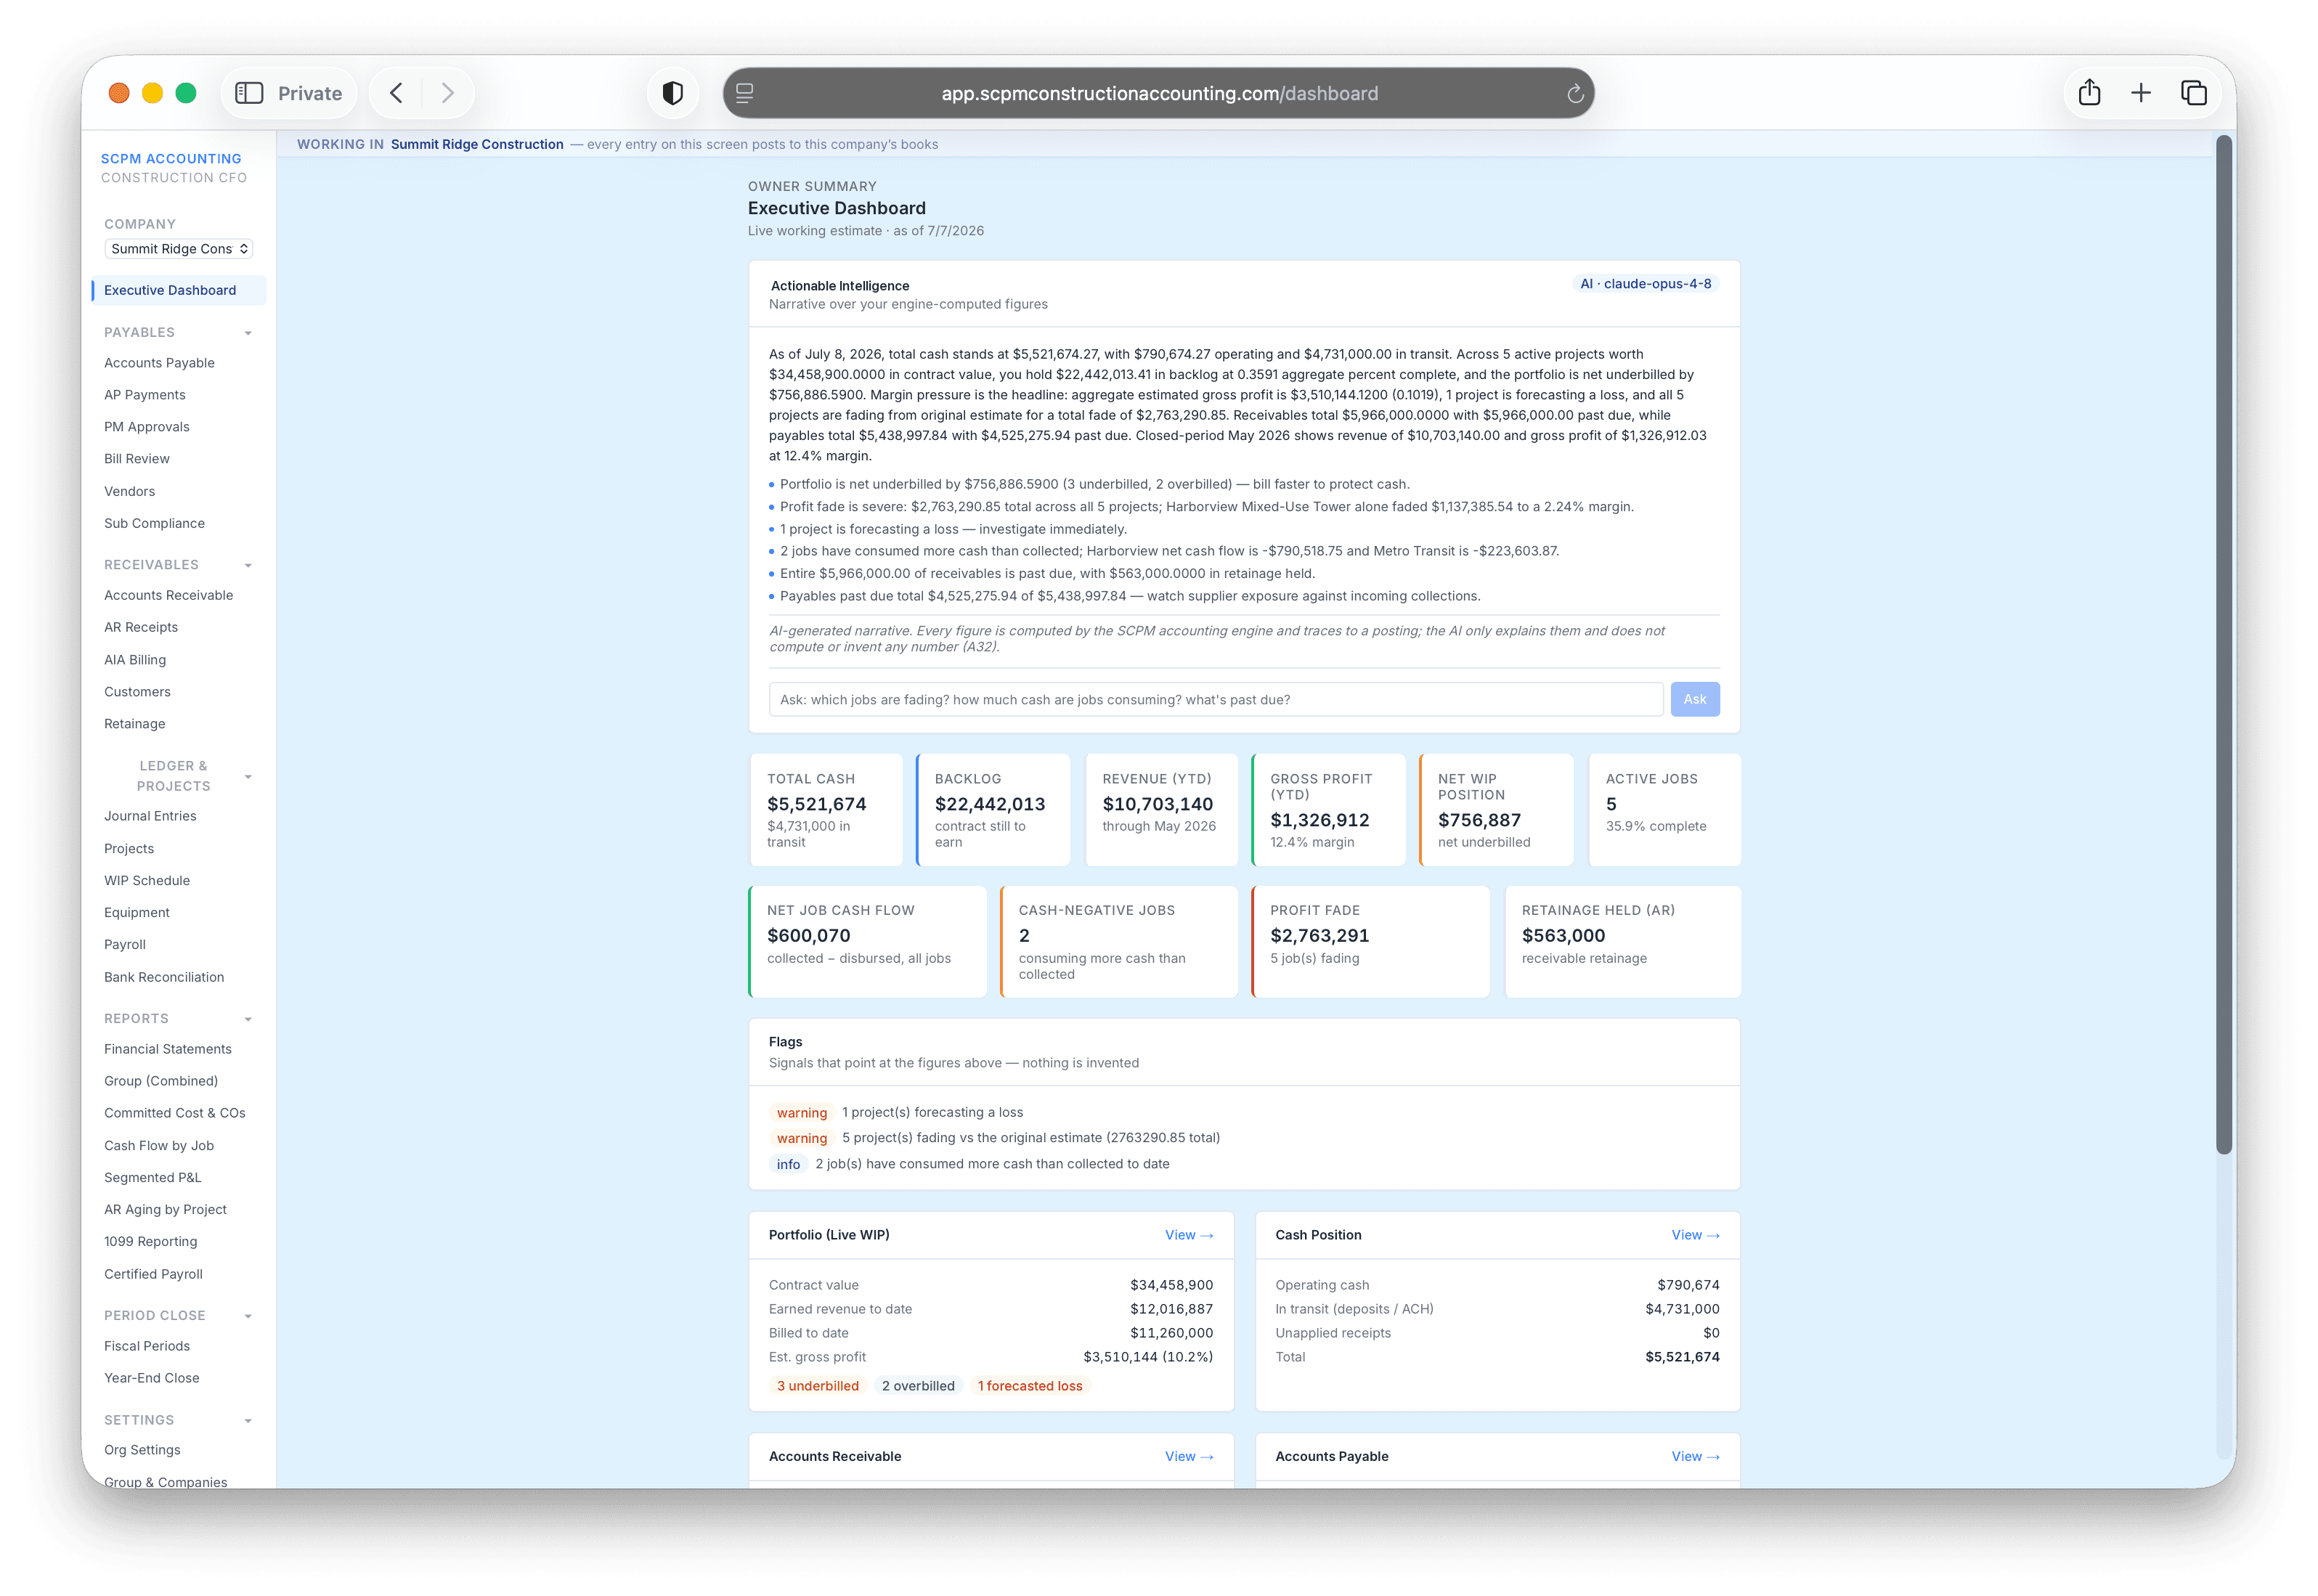Open the privacy shield icon
2318x1596 pixels.
click(x=673, y=93)
